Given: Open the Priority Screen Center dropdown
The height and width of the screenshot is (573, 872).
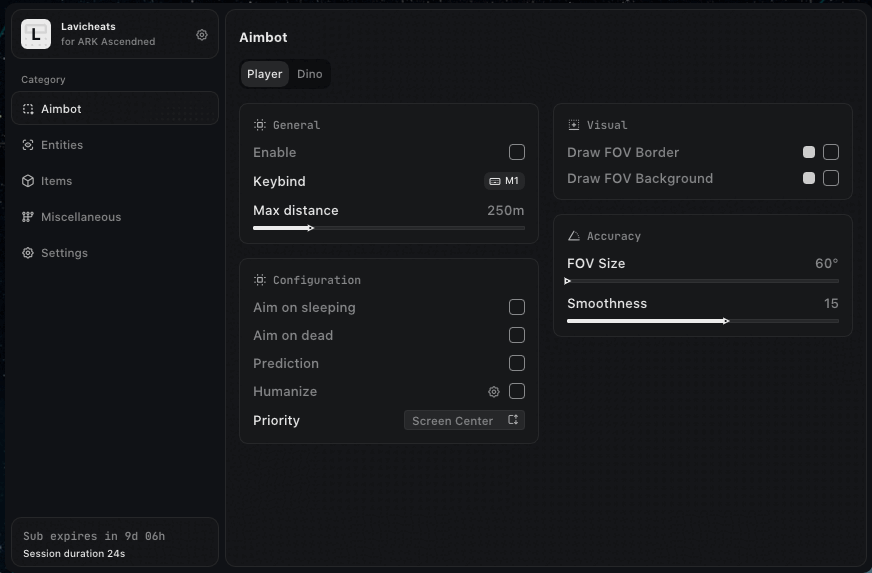Looking at the screenshot, I should 464,420.
